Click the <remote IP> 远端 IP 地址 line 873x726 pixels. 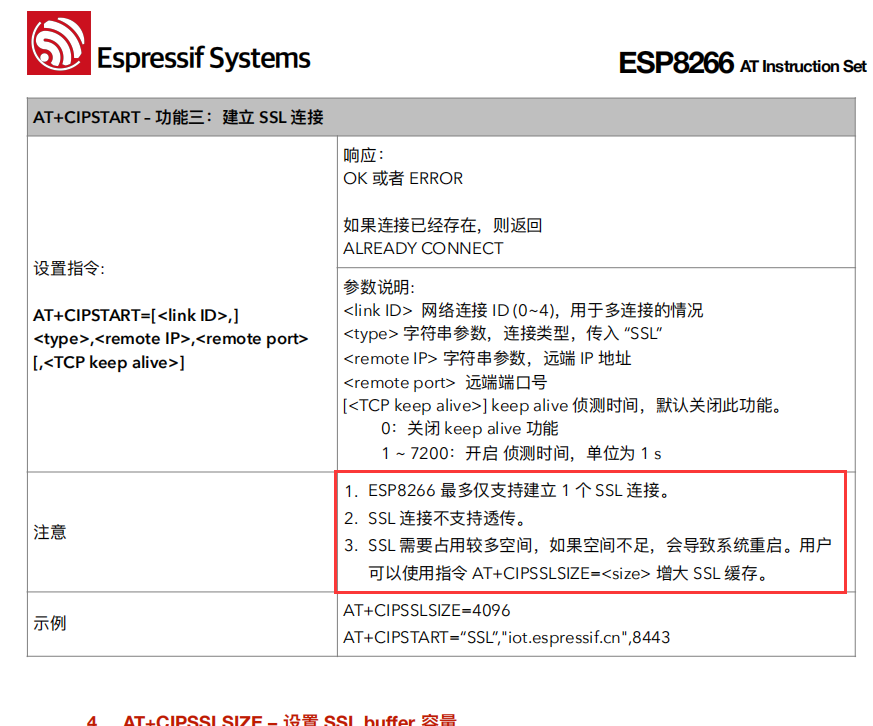click(x=487, y=358)
